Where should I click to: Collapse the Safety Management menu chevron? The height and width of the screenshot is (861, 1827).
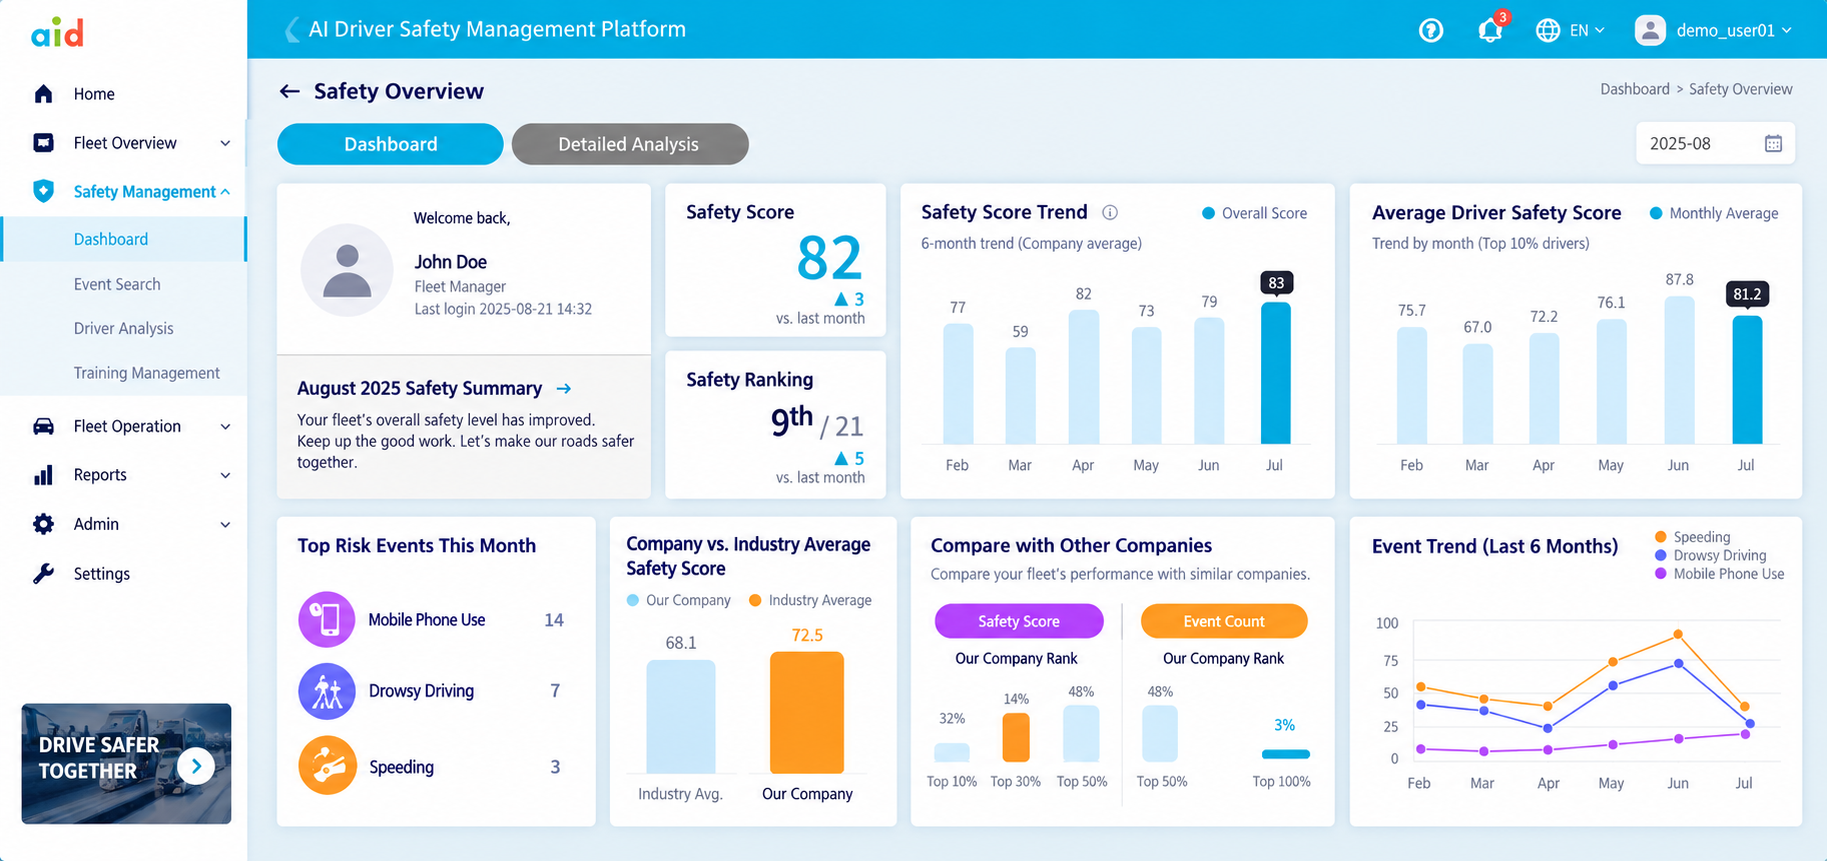click(225, 192)
